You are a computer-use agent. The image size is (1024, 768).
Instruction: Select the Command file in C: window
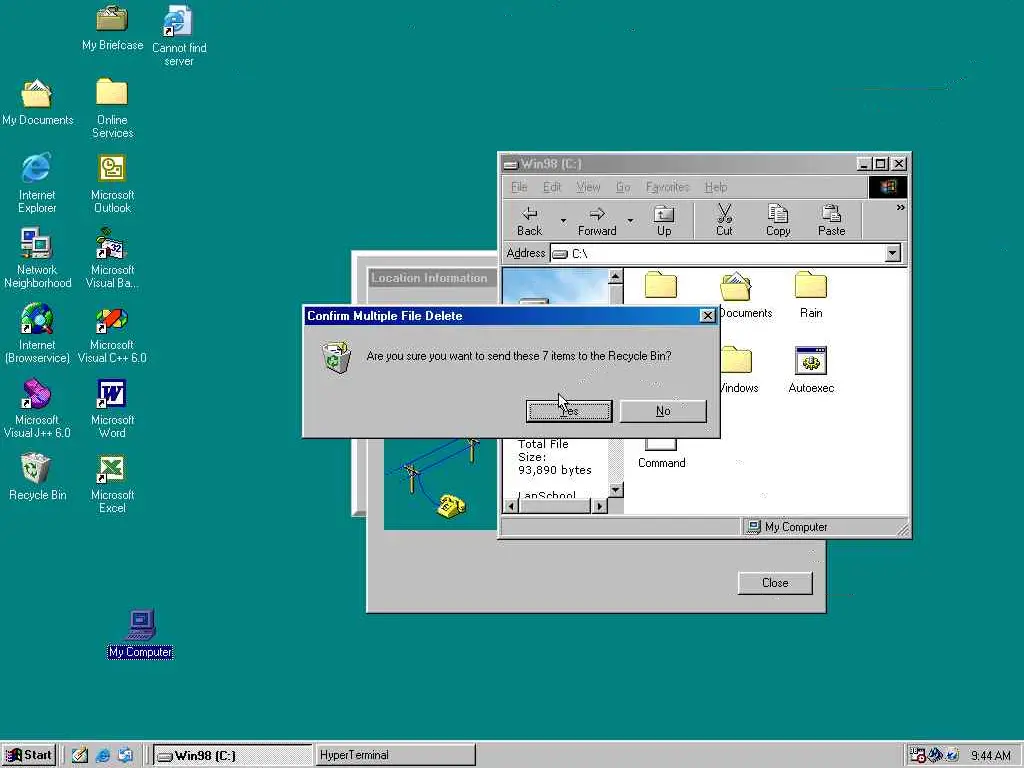662,452
